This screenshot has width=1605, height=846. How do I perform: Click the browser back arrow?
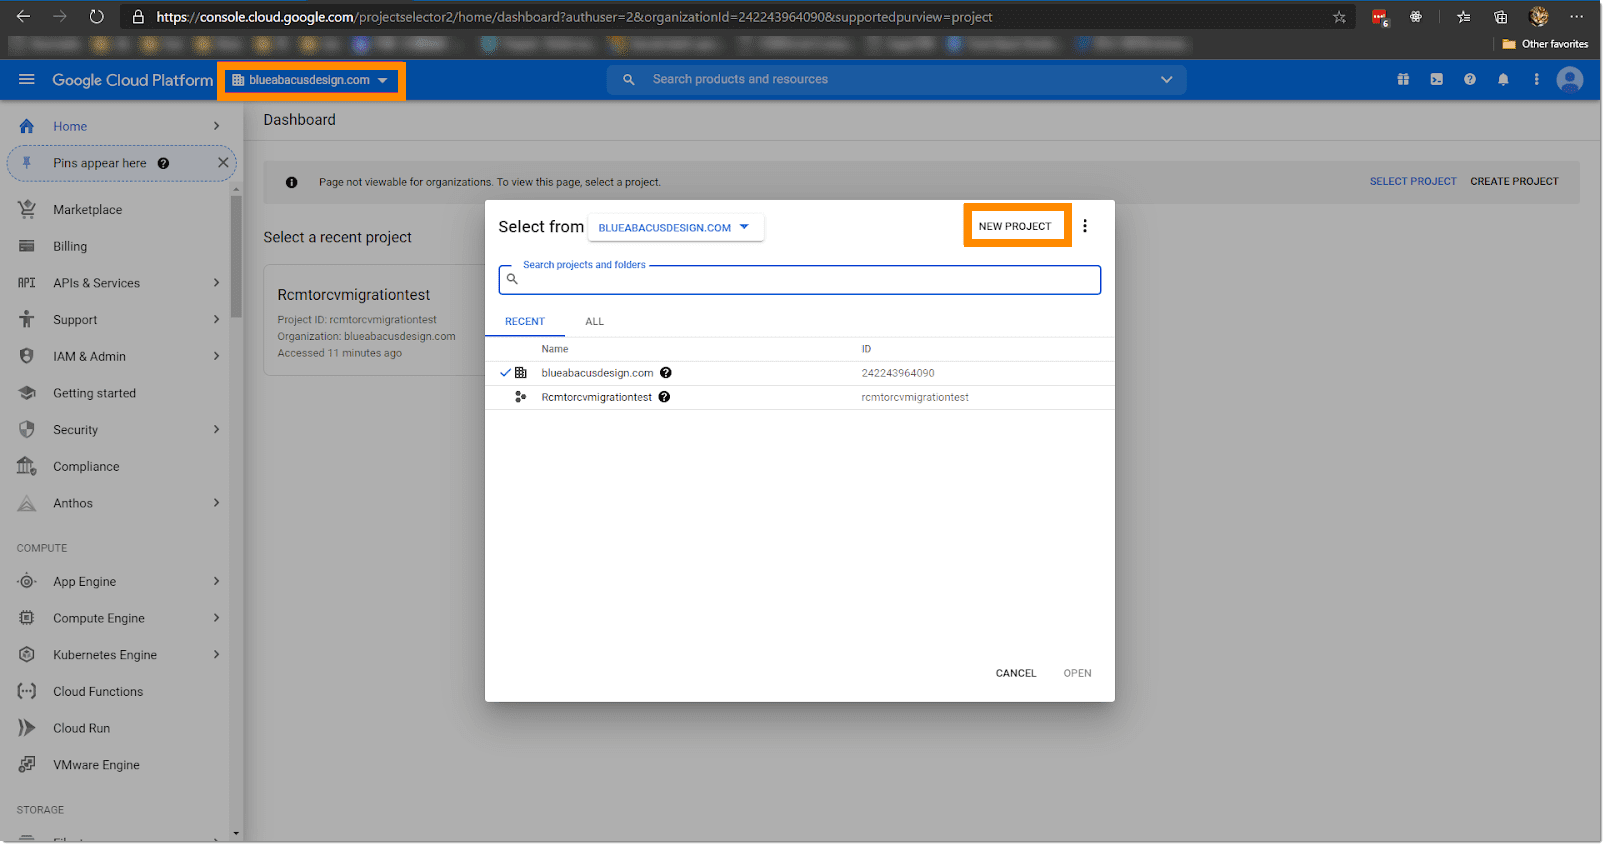point(23,17)
